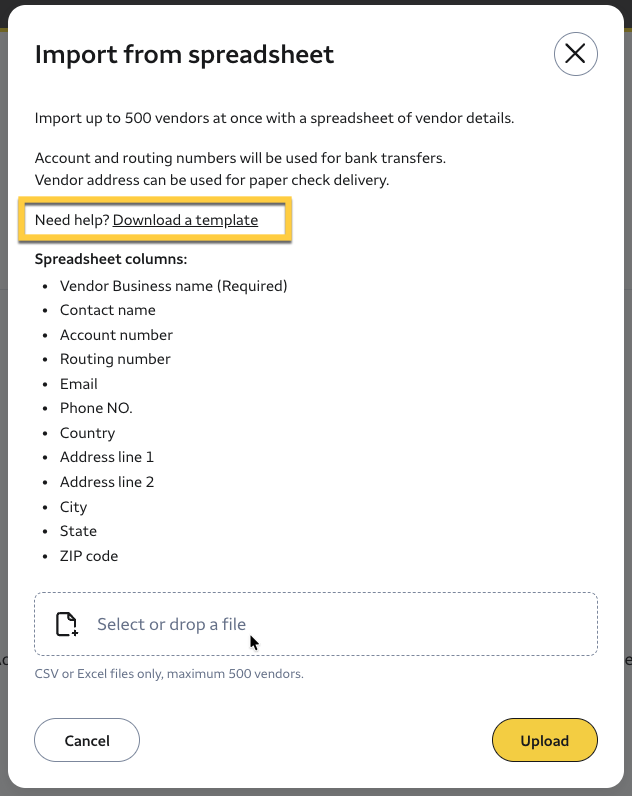Cancel the spreadsheet import
This screenshot has width=632, height=796.
click(87, 740)
